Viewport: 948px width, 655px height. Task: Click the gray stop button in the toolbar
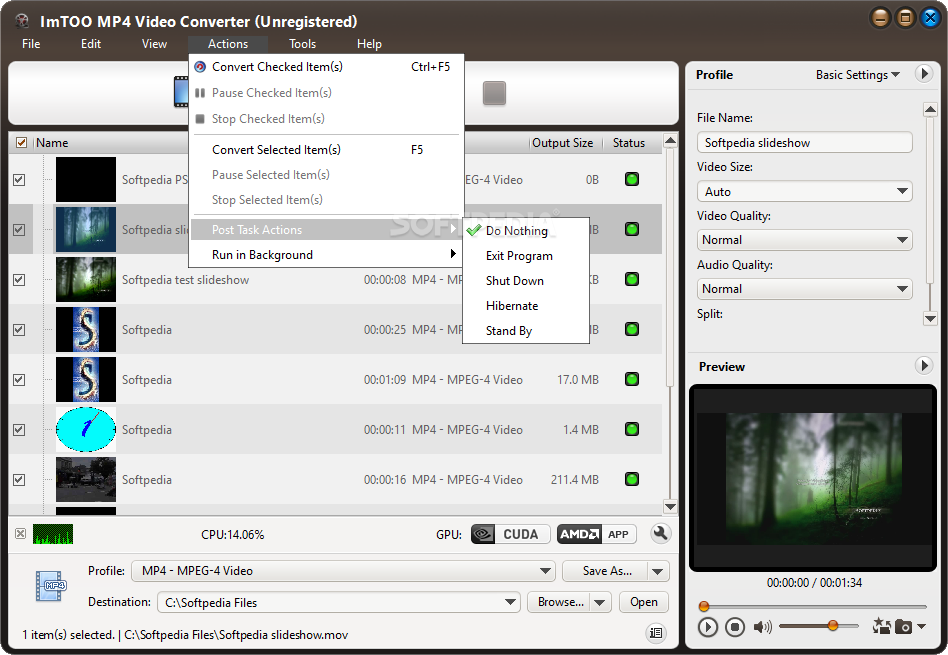pyautogui.click(x=494, y=93)
